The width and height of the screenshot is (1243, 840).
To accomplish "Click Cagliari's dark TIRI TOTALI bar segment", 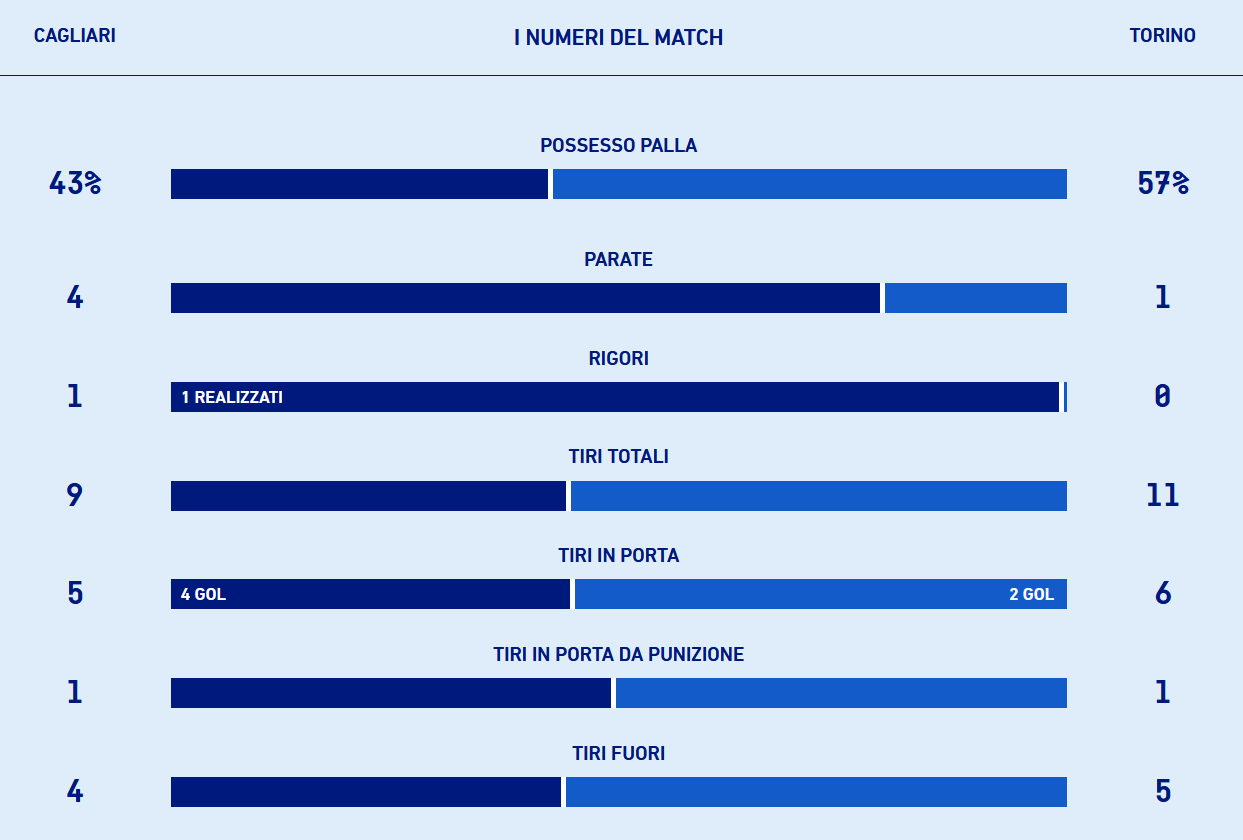I will coord(368,496).
